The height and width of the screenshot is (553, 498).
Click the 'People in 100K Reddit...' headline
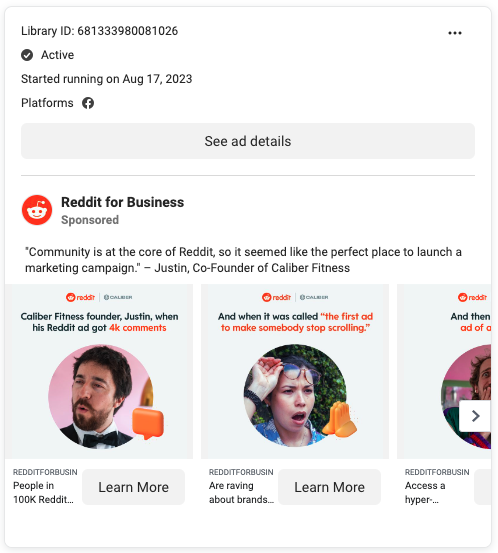pos(43,493)
